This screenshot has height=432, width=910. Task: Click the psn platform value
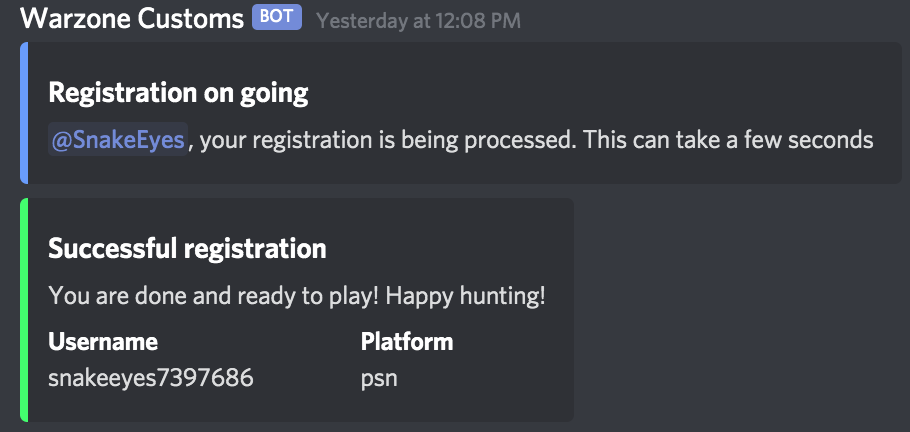[379, 378]
